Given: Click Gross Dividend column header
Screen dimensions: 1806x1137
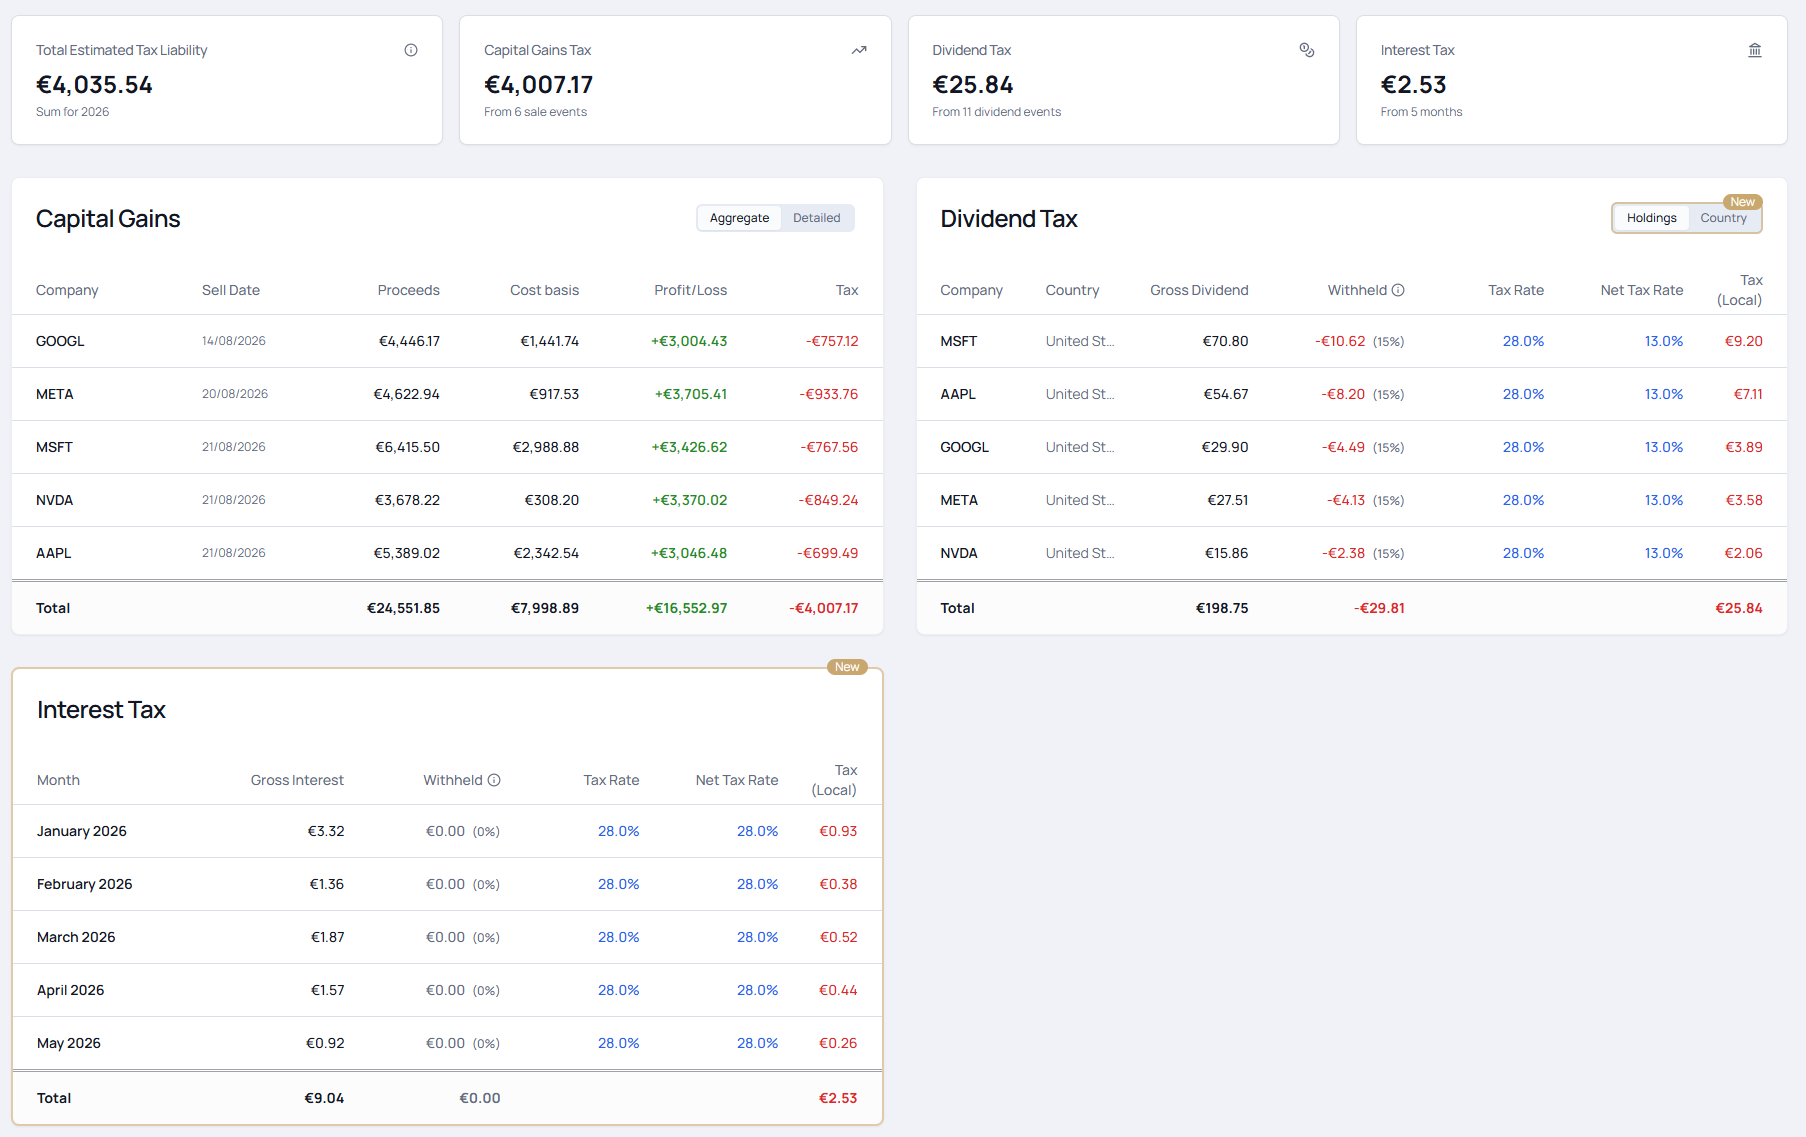Looking at the screenshot, I should point(1199,290).
